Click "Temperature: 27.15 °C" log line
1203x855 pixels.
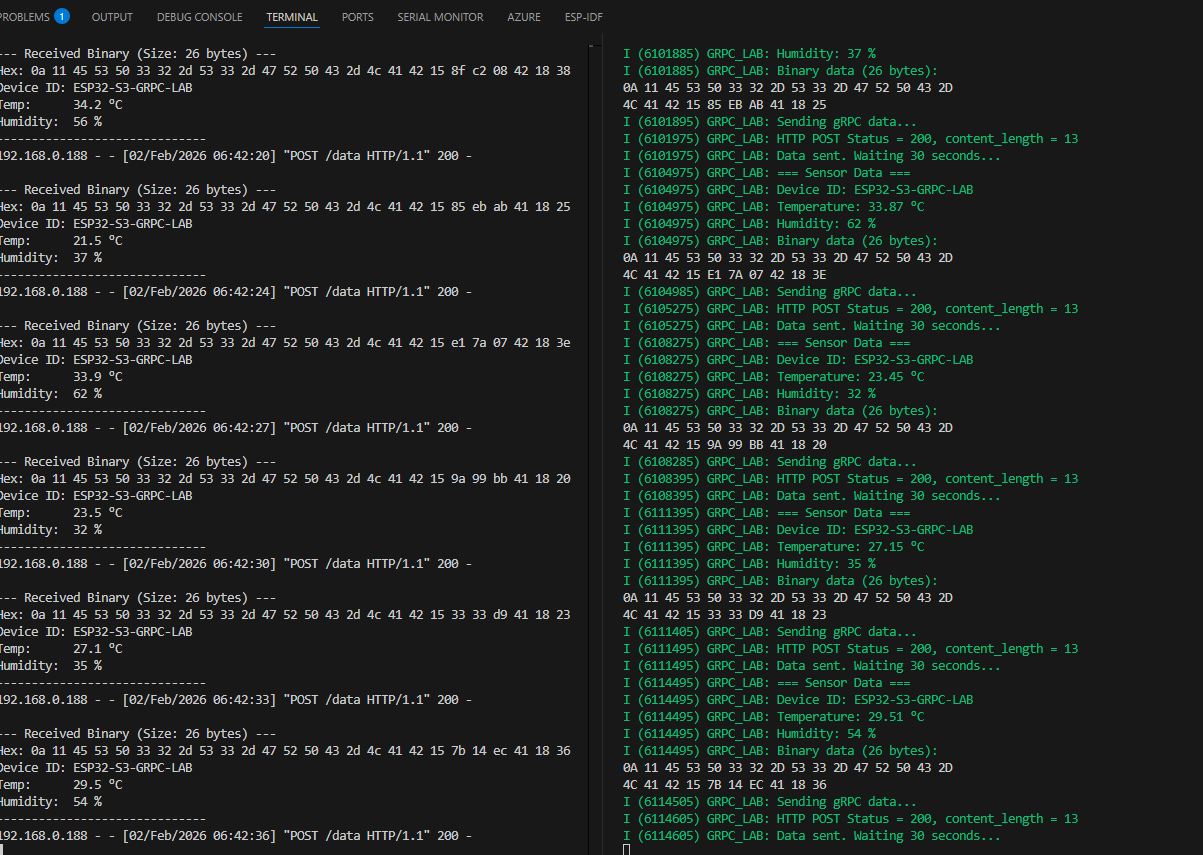click(x=773, y=547)
